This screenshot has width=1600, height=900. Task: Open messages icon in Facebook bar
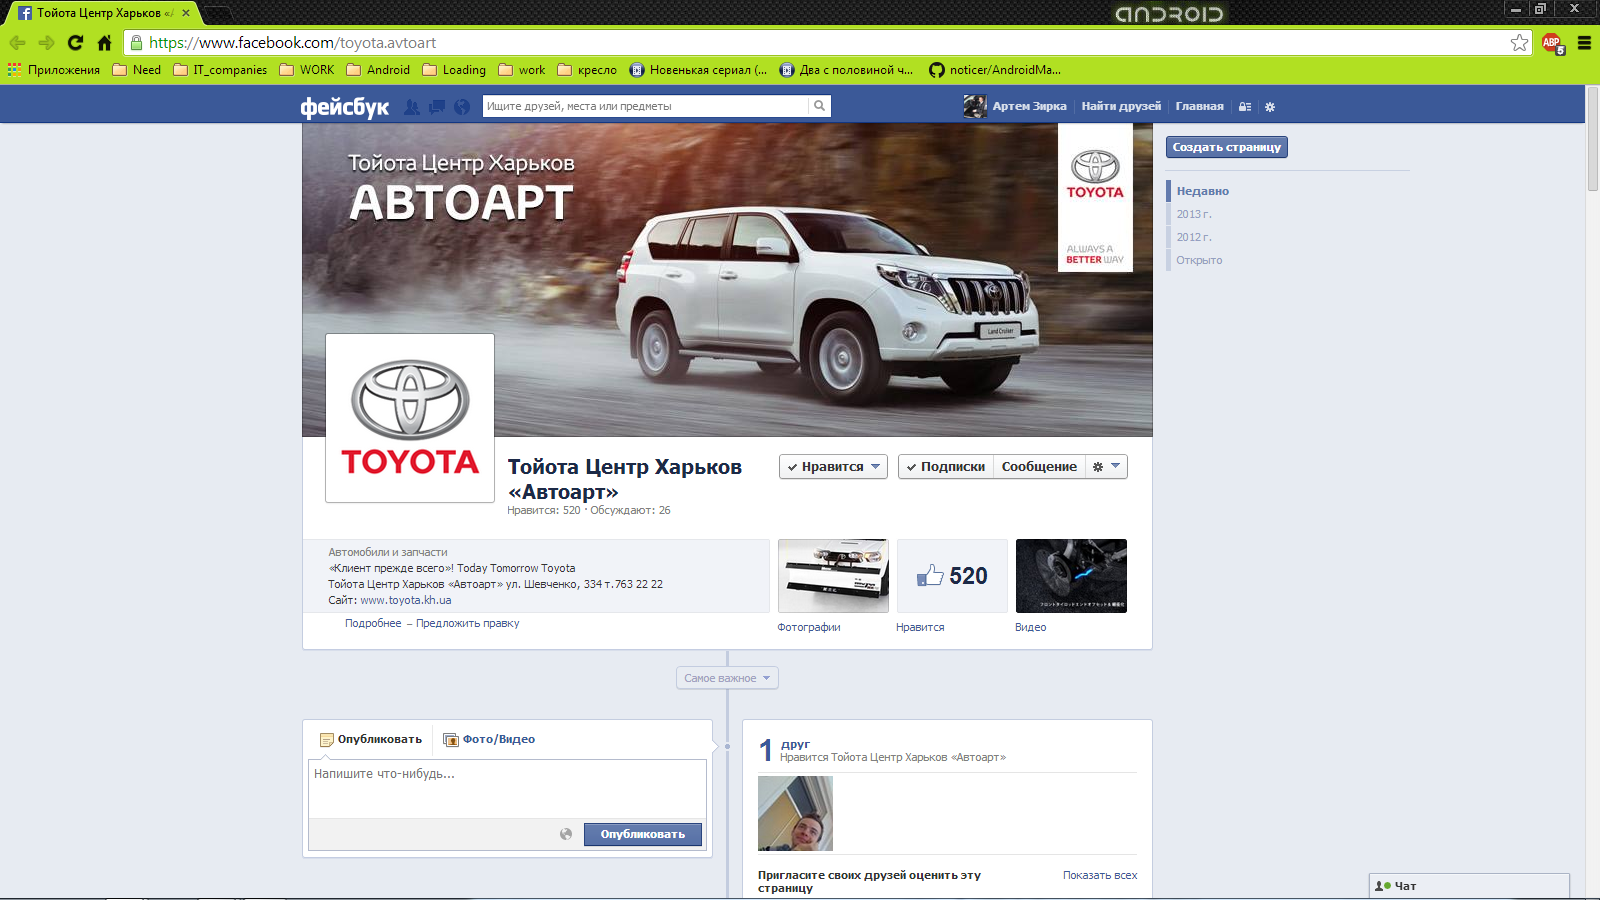pos(437,107)
